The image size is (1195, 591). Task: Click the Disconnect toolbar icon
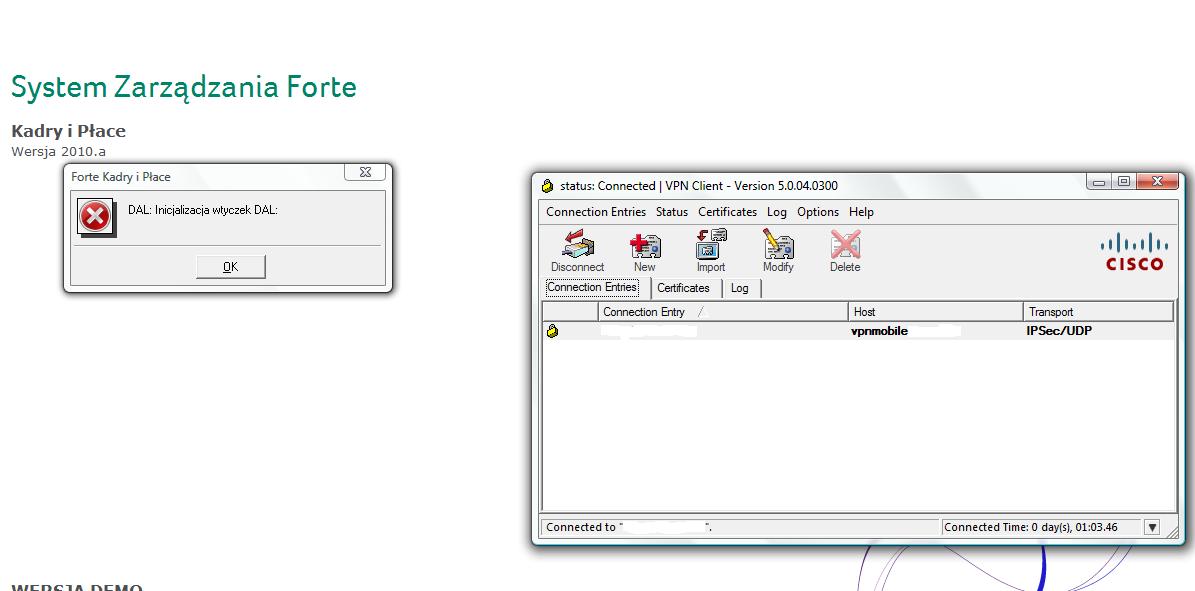pyautogui.click(x=577, y=246)
